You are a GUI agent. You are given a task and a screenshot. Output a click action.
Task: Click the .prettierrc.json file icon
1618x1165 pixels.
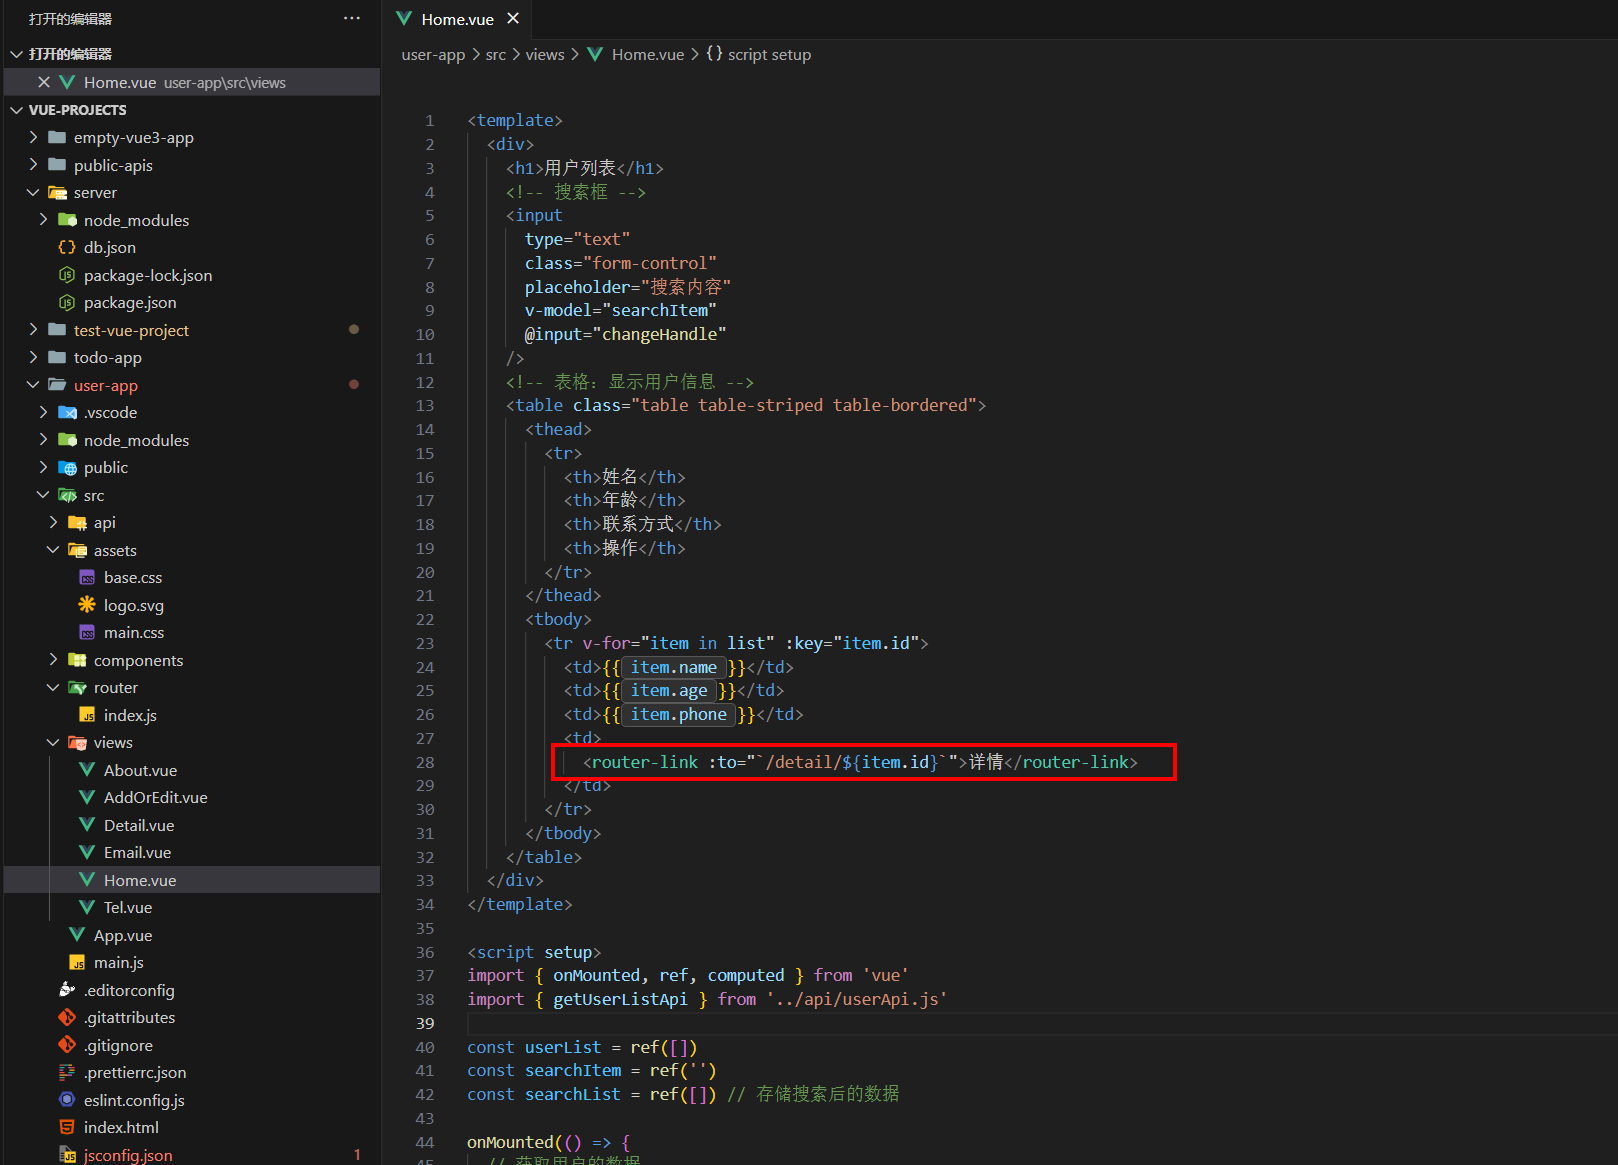[67, 1072]
